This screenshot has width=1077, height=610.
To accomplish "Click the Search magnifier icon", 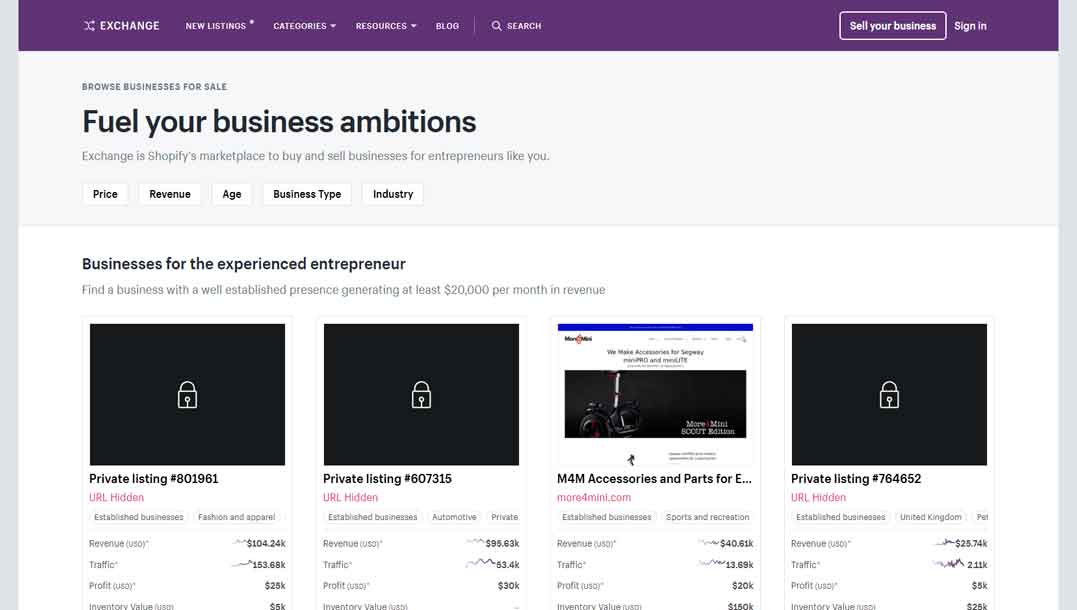I will pyautogui.click(x=496, y=25).
